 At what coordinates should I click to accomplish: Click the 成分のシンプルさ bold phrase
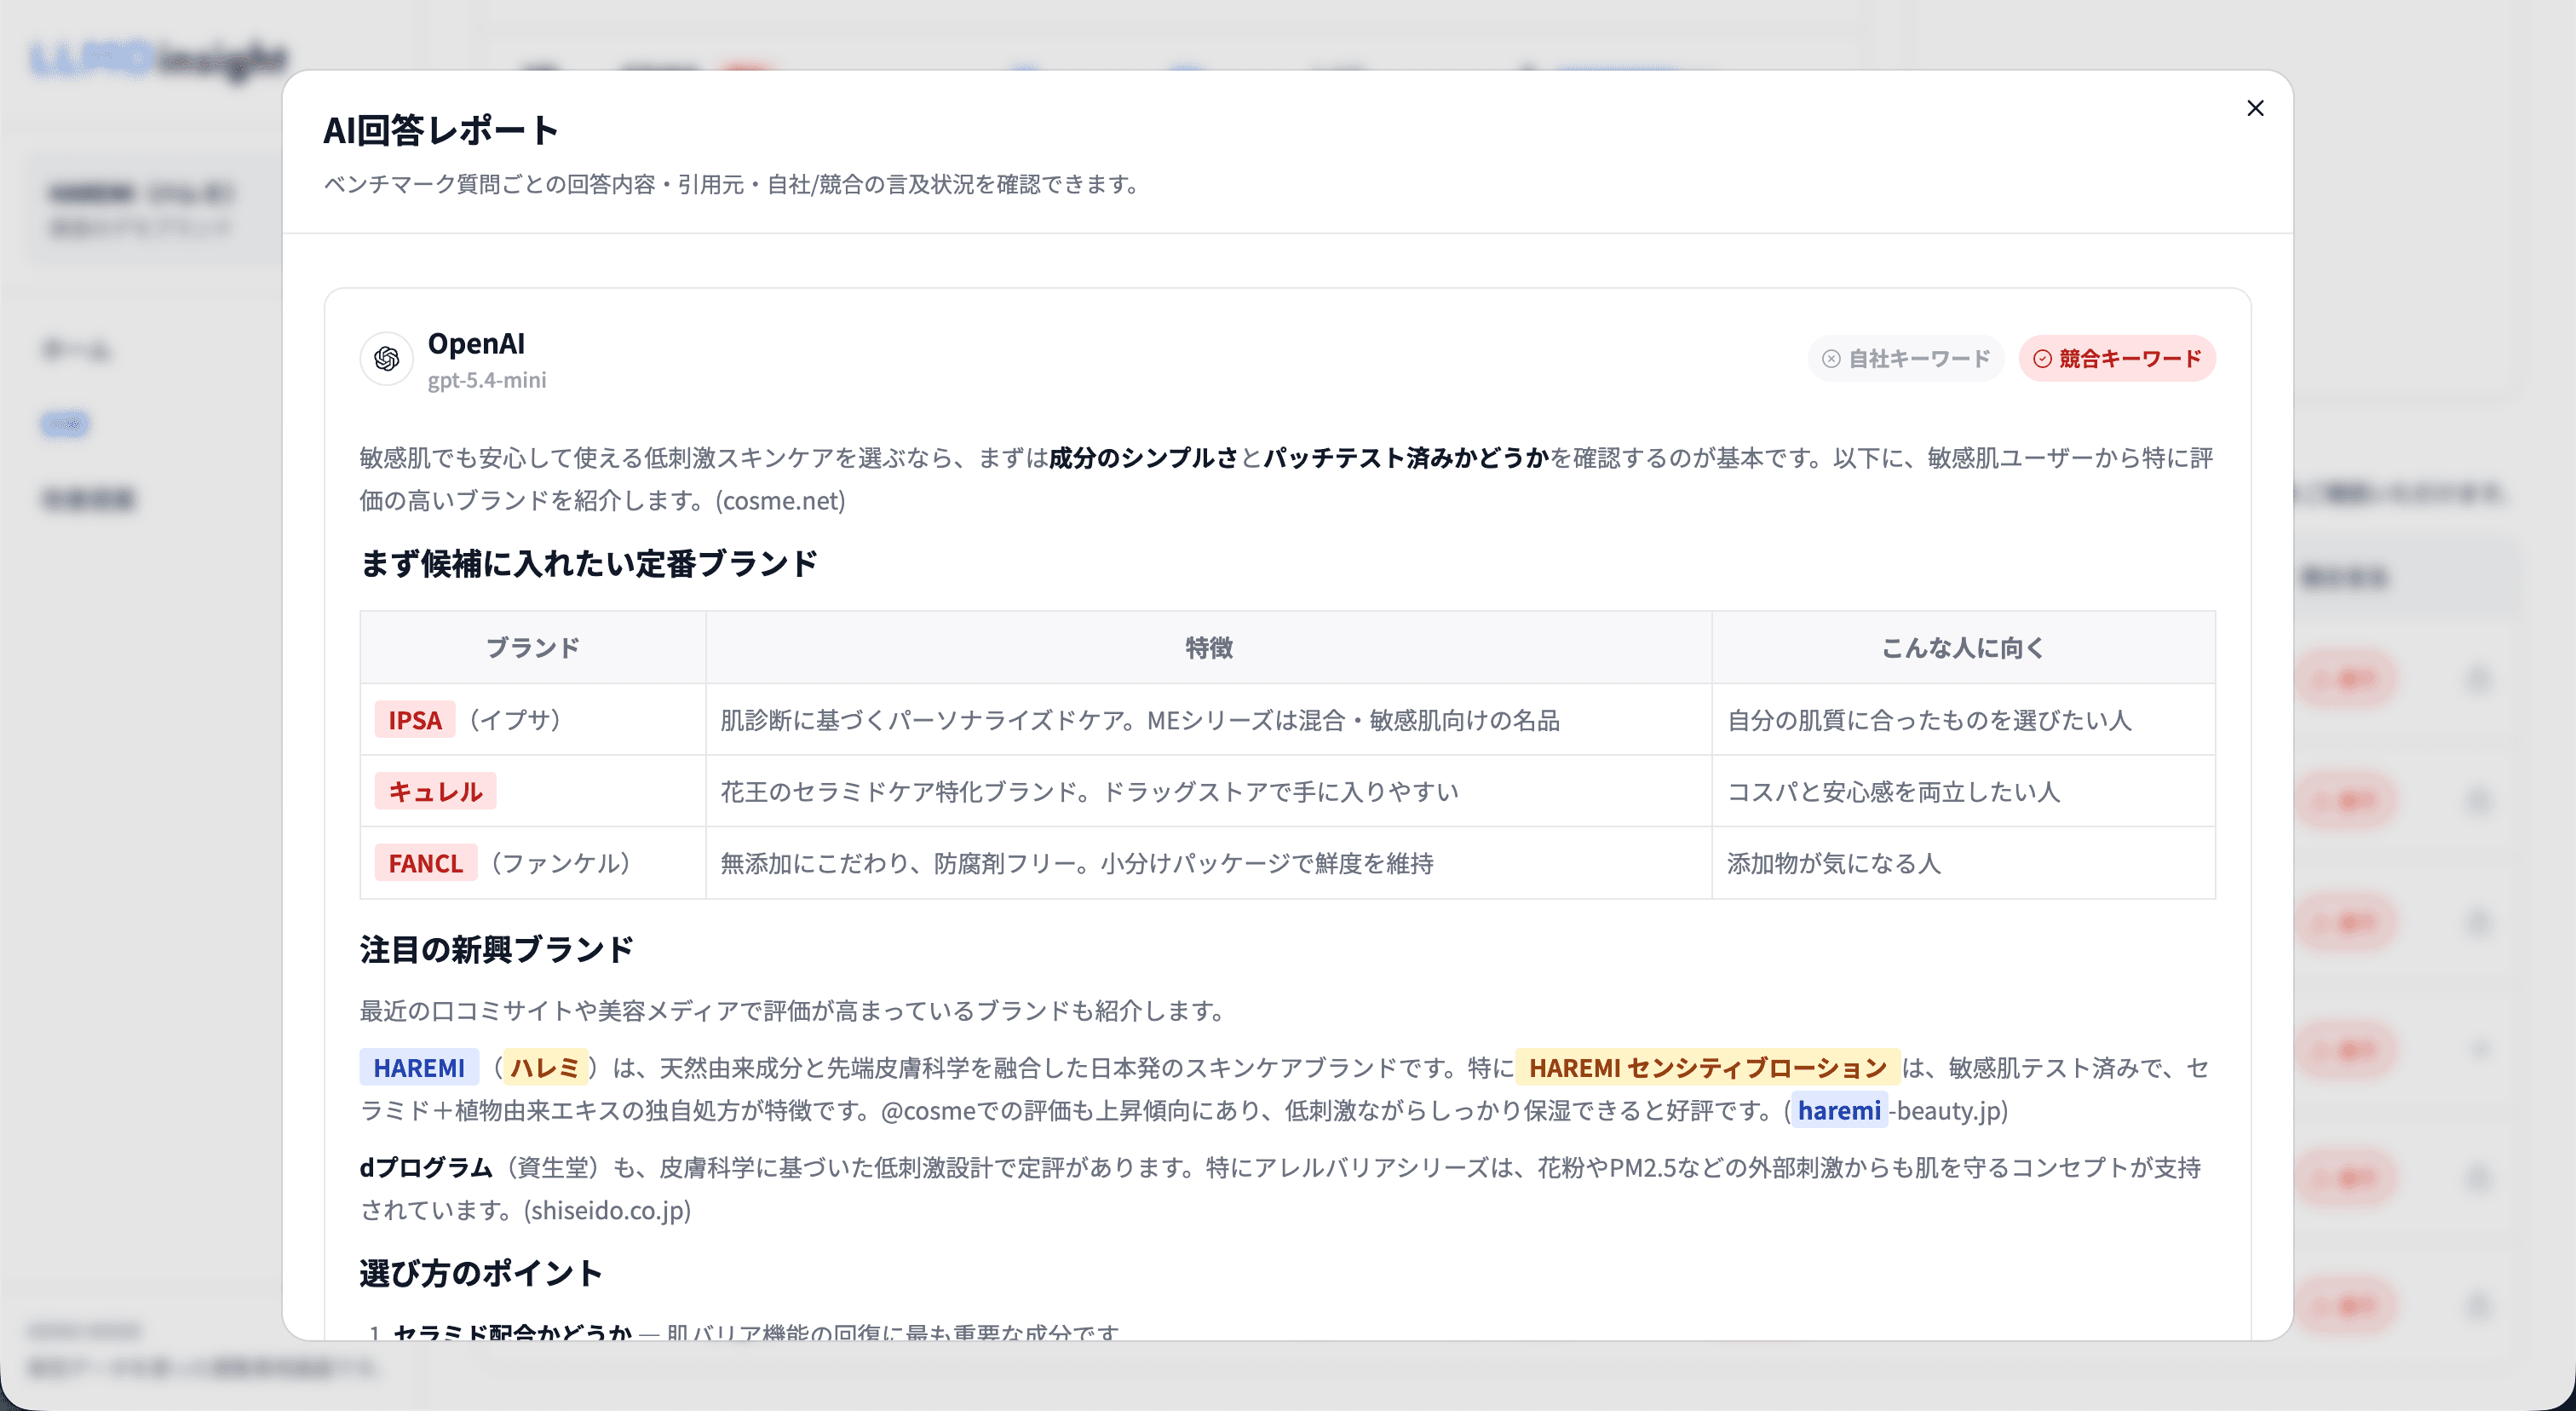point(1144,458)
